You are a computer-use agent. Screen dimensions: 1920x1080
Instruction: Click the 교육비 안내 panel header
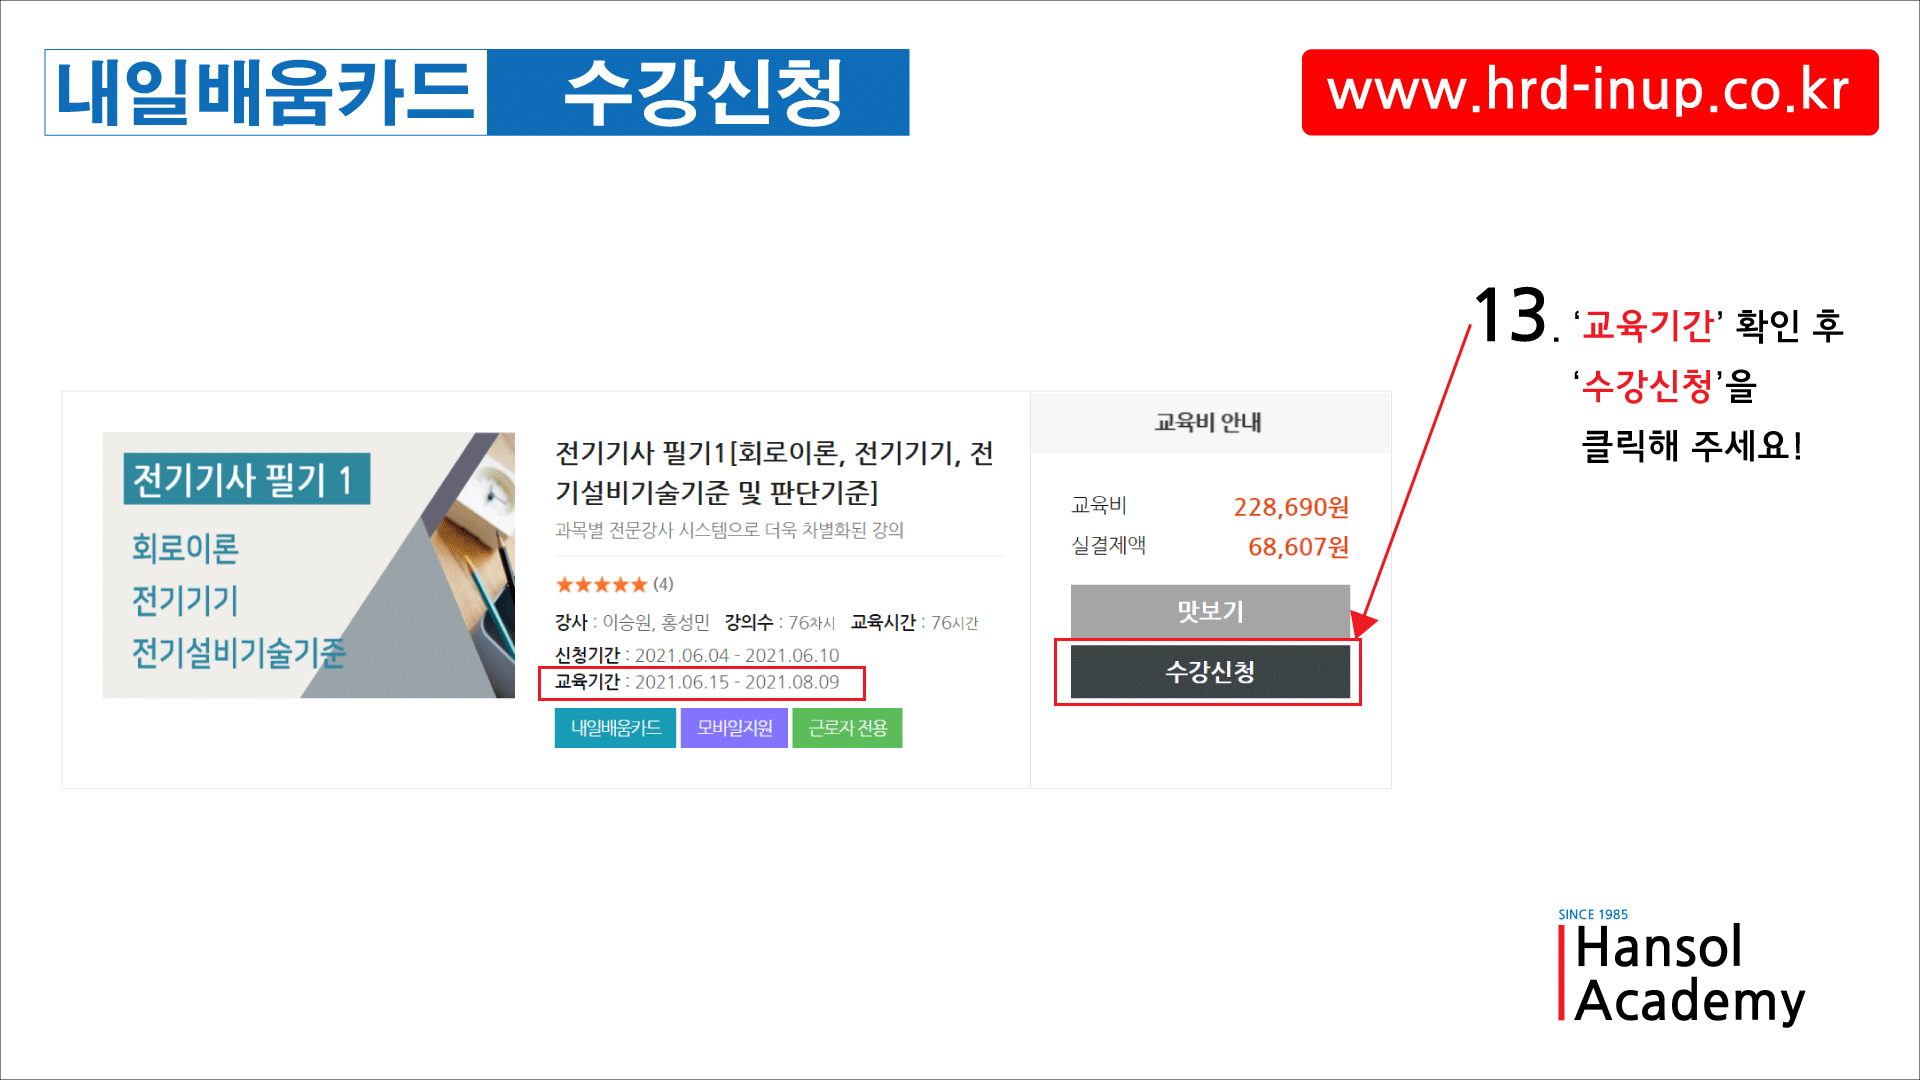1210,423
